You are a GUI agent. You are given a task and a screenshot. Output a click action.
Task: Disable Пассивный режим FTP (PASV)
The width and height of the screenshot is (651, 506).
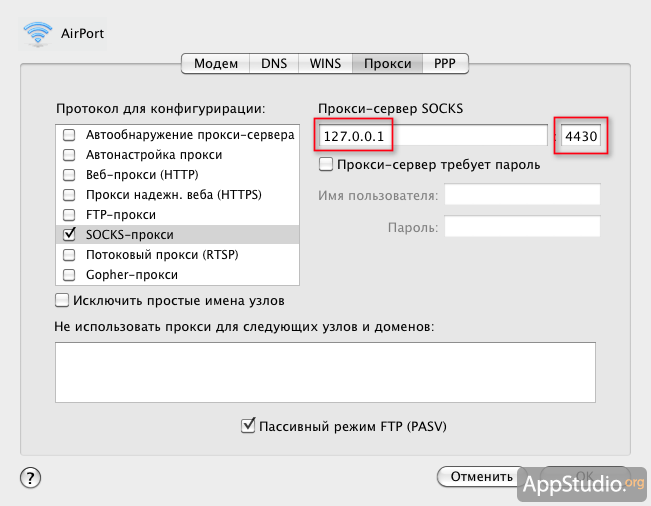pyautogui.click(x=248, y=426)
